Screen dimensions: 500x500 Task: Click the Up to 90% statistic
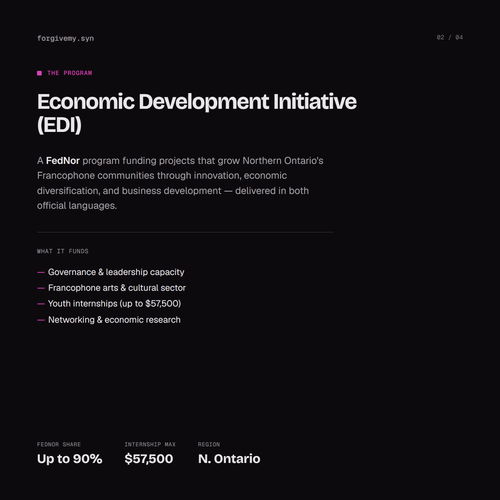(69, 459)
